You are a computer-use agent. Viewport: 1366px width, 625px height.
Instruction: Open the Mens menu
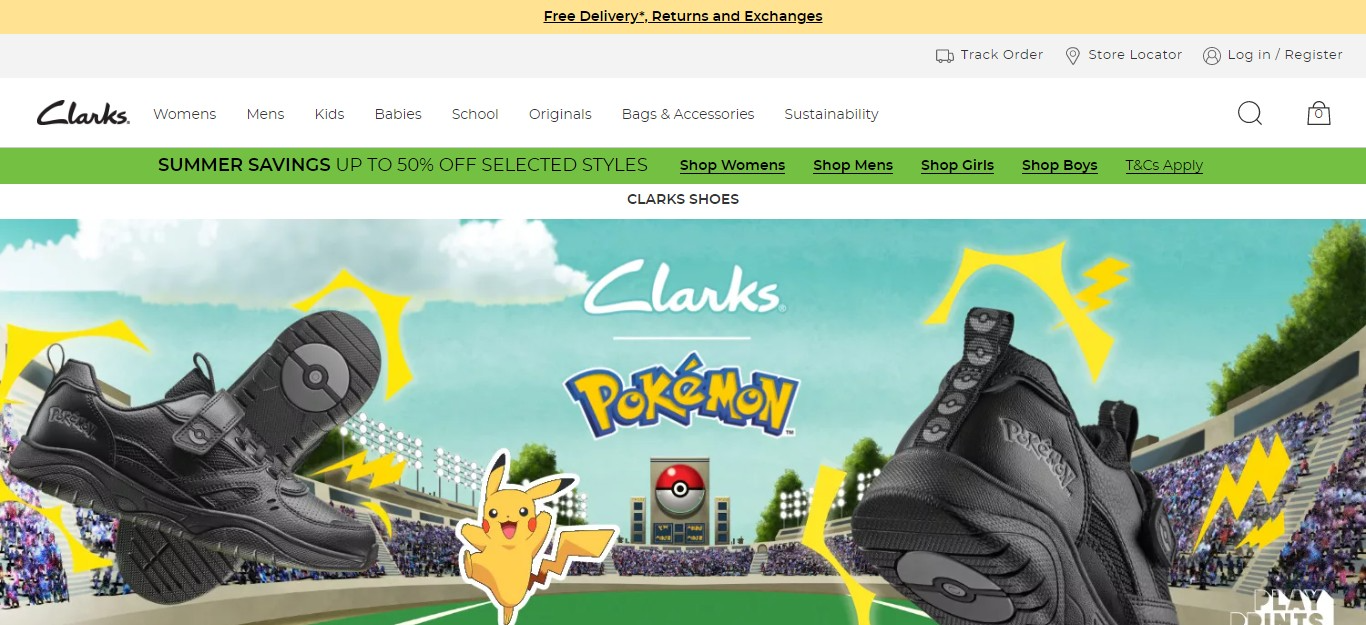(x=265, y=114)
